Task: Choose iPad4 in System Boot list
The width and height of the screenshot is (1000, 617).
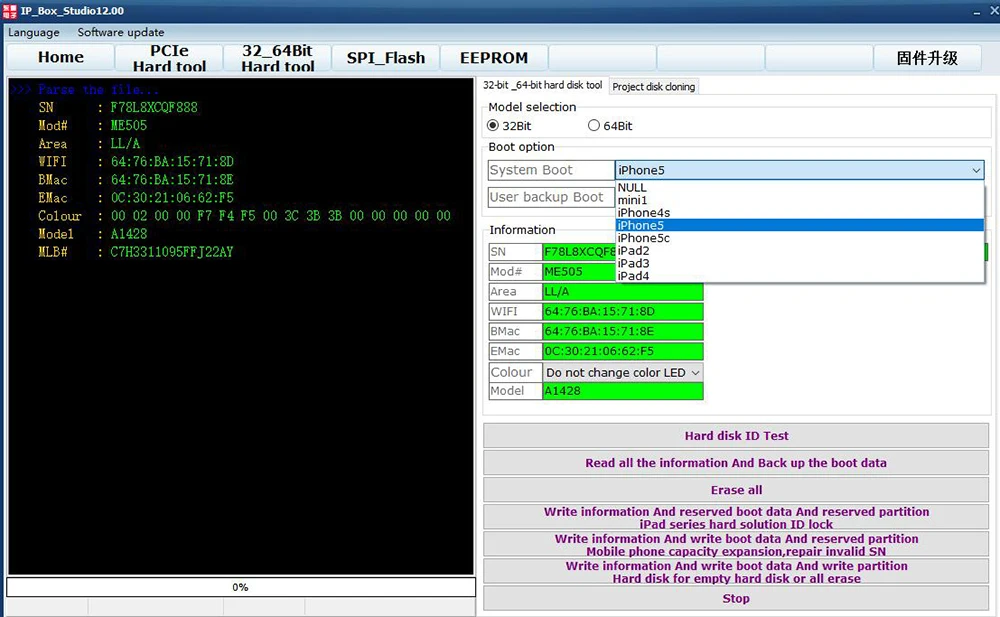Action: click(800, 276)
